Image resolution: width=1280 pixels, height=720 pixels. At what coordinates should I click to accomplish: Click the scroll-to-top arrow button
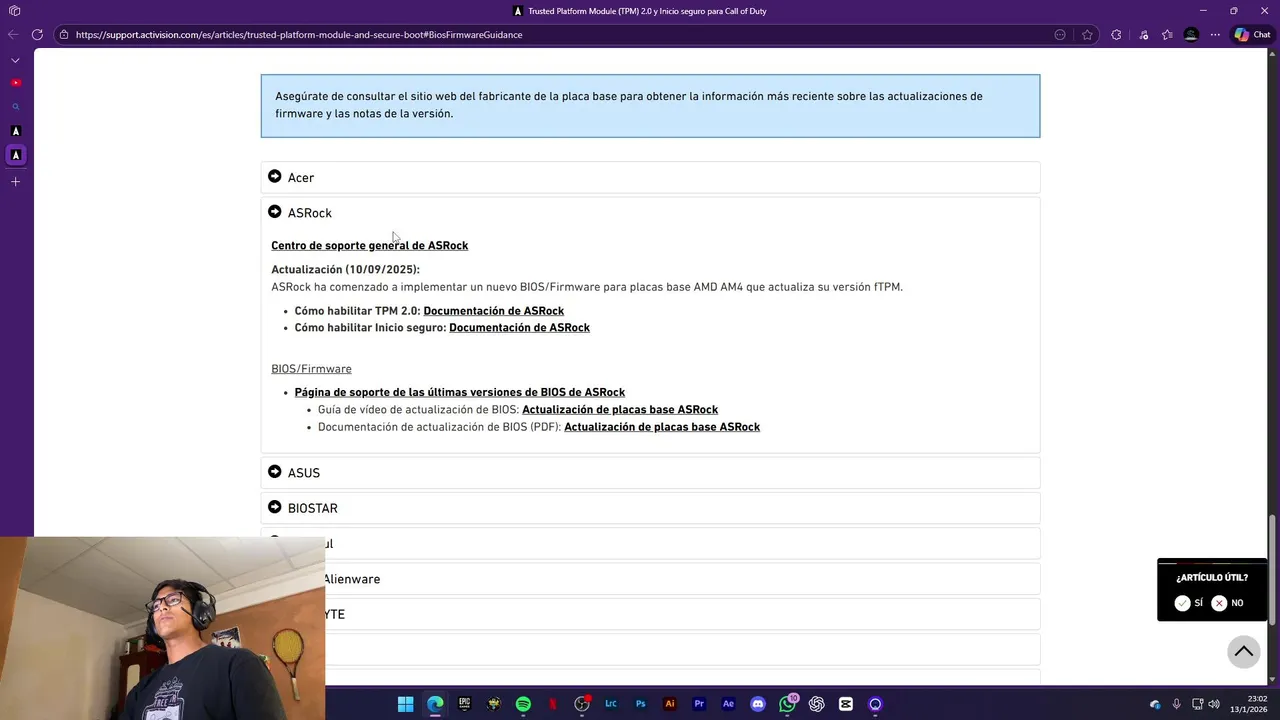pyautogui.click(x=1244, y=652)
